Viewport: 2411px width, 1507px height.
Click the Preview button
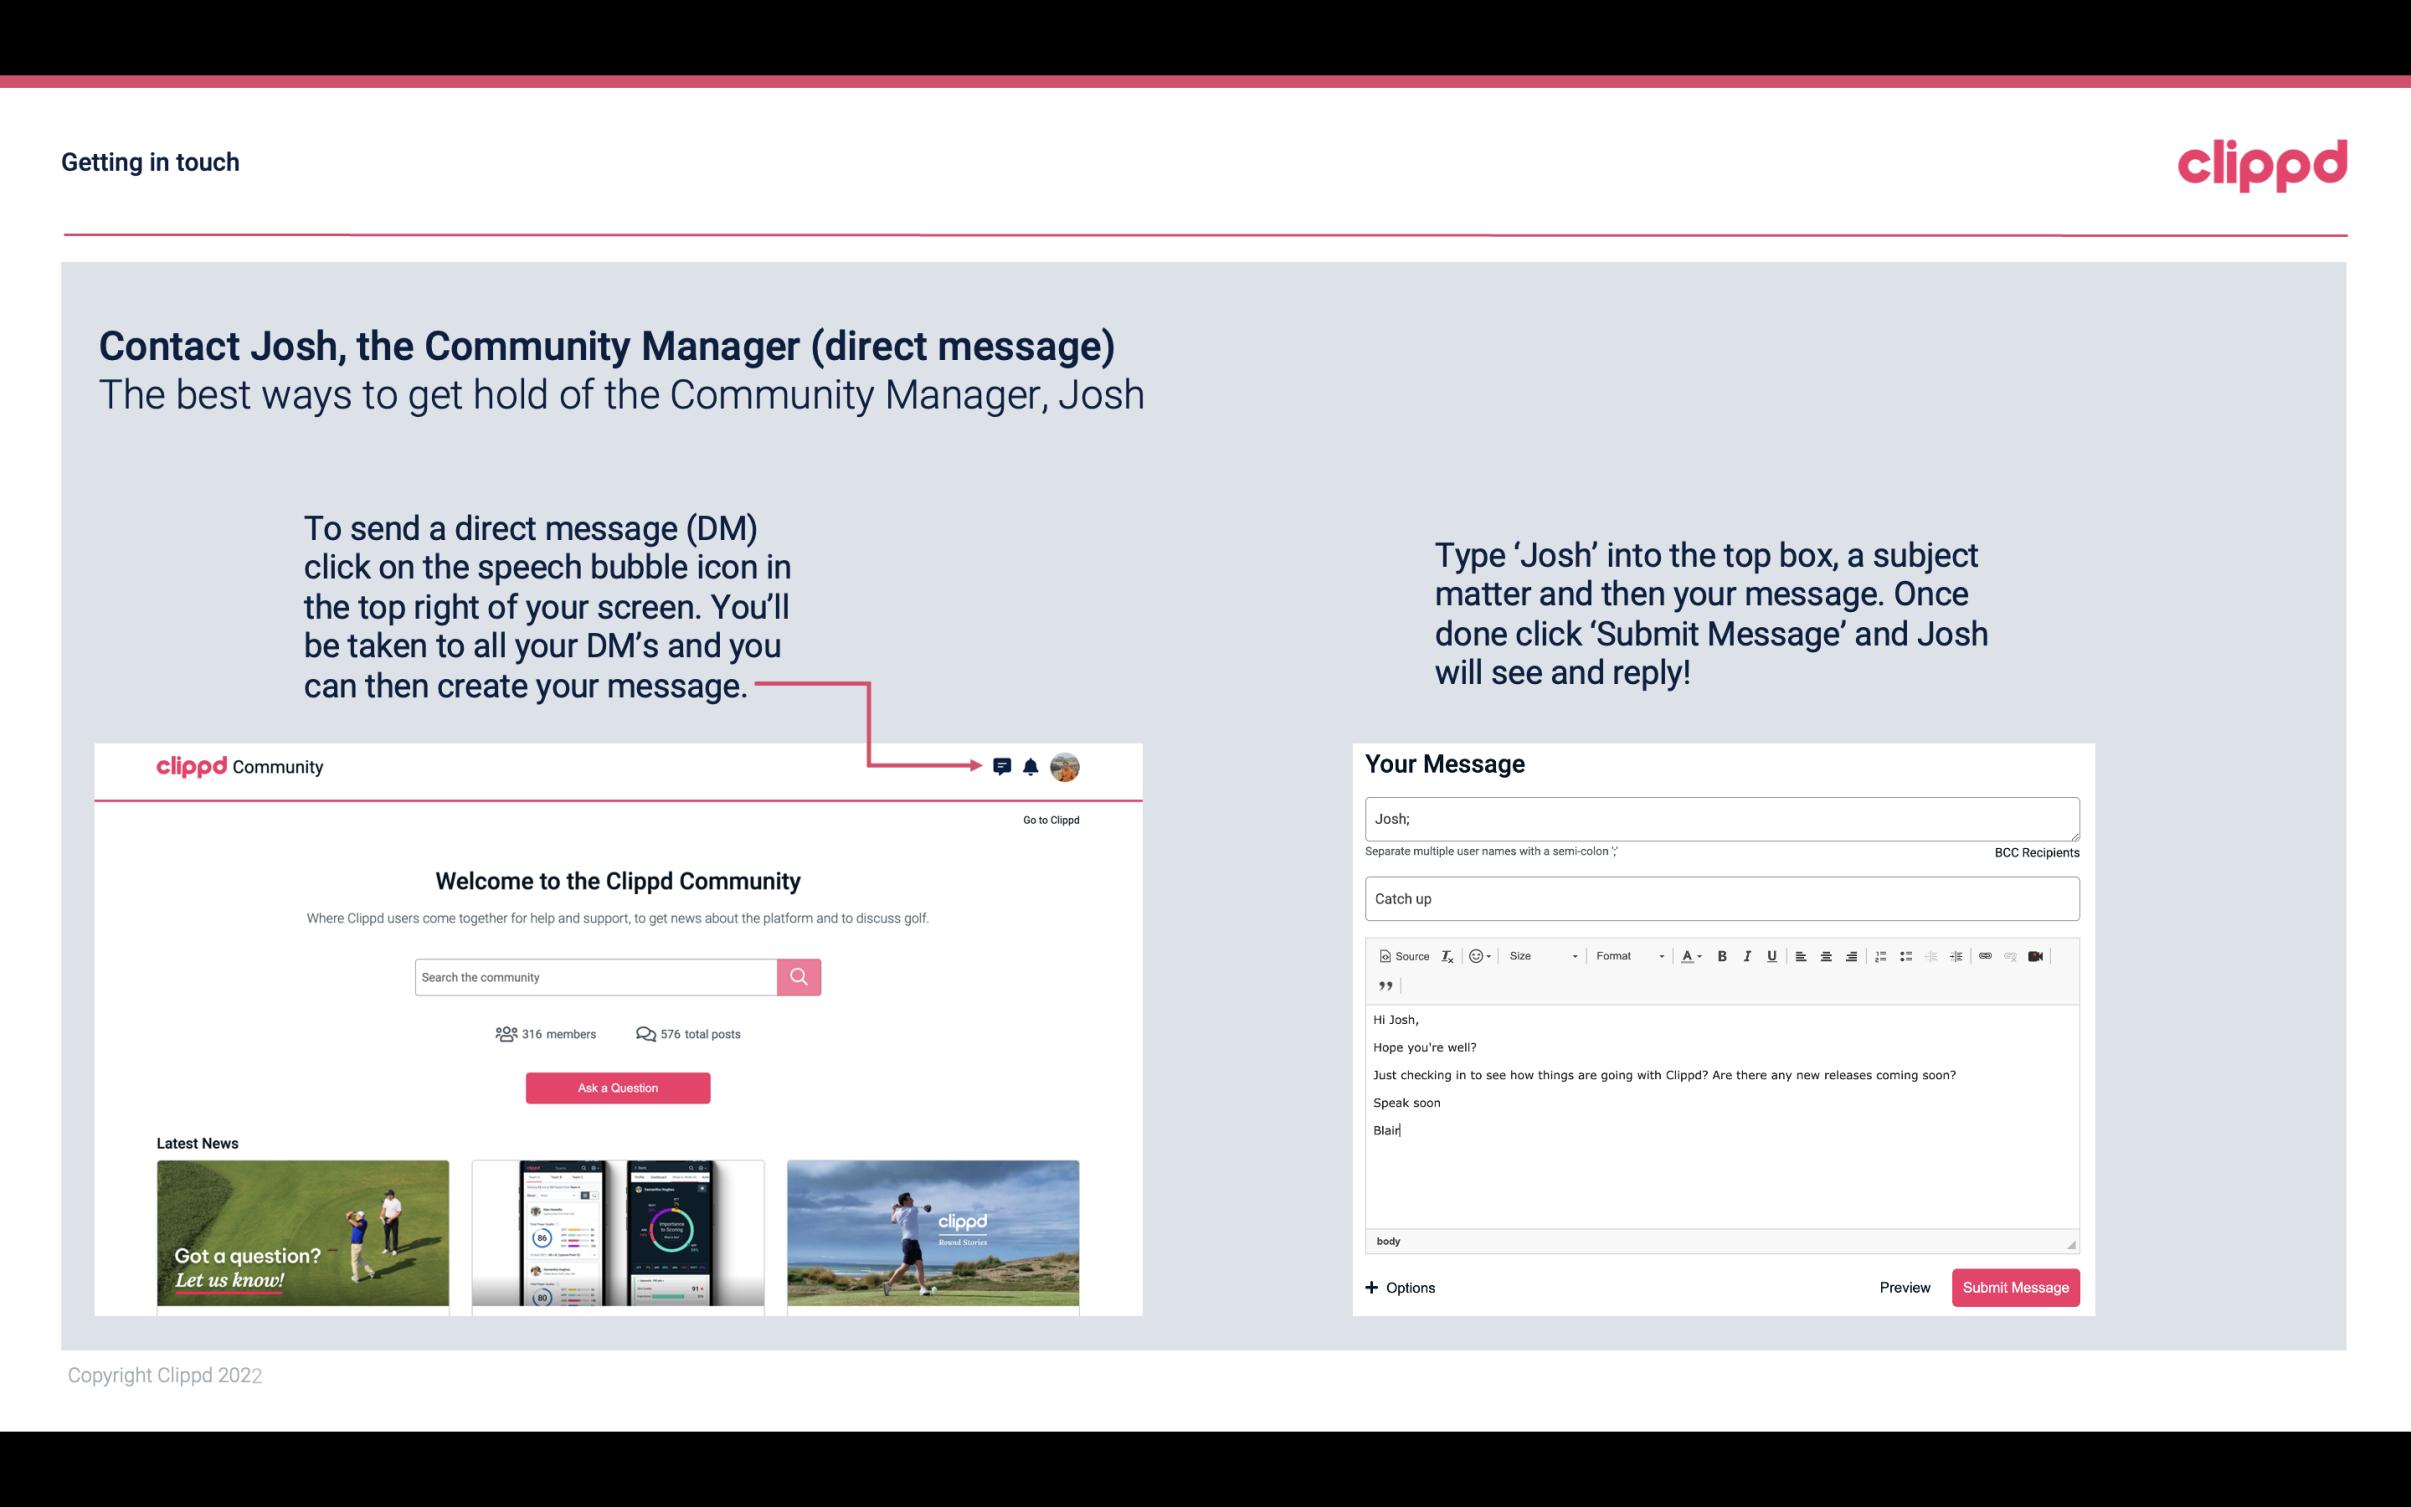click(1904, 1288)
